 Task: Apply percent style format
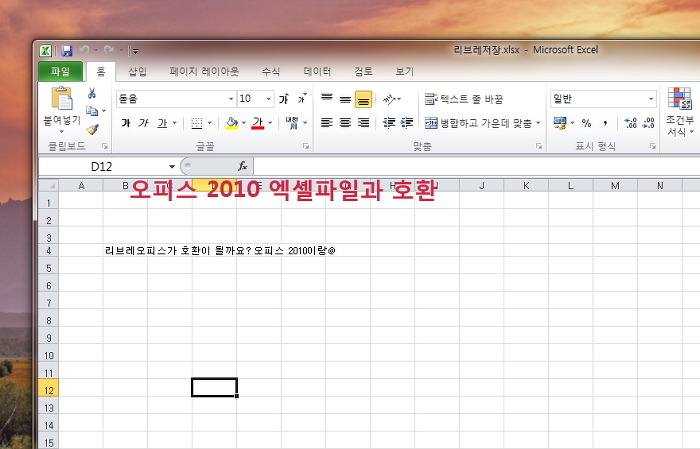click(x=587, y=123)
